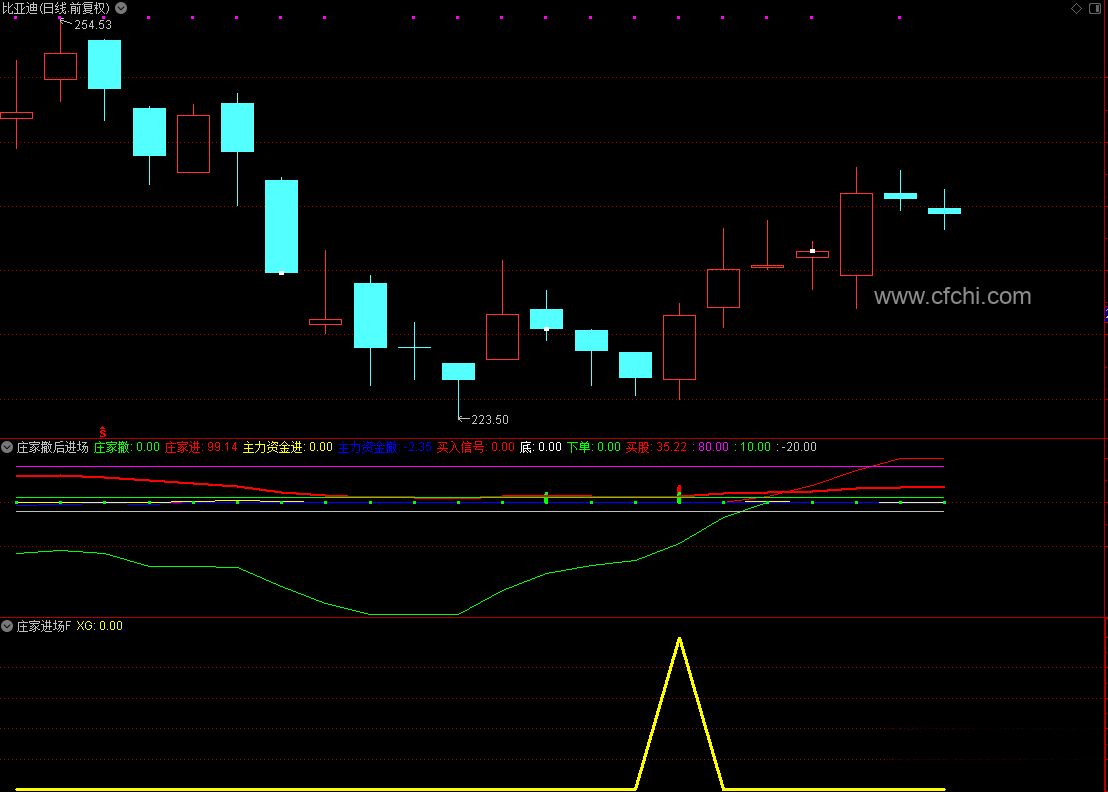This screenshot has width=1108, height=792.
Task: Toggle the side panel layout icon
Action: click(1095, 8)
